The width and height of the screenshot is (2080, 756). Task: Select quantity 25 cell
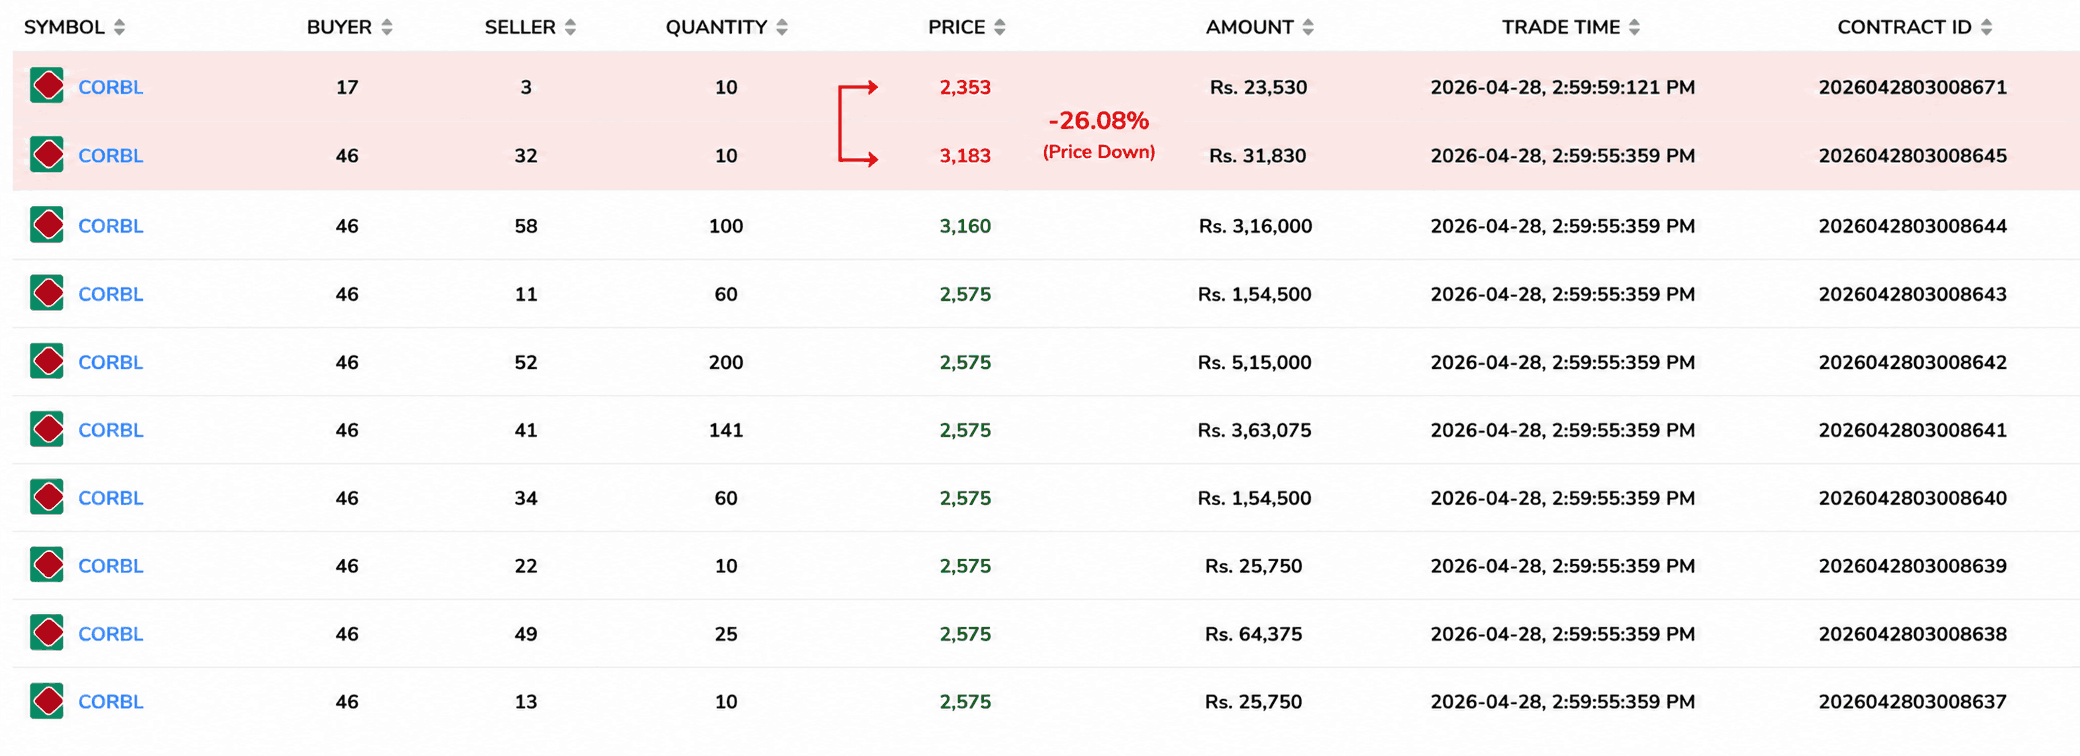(x=726, y=634)
